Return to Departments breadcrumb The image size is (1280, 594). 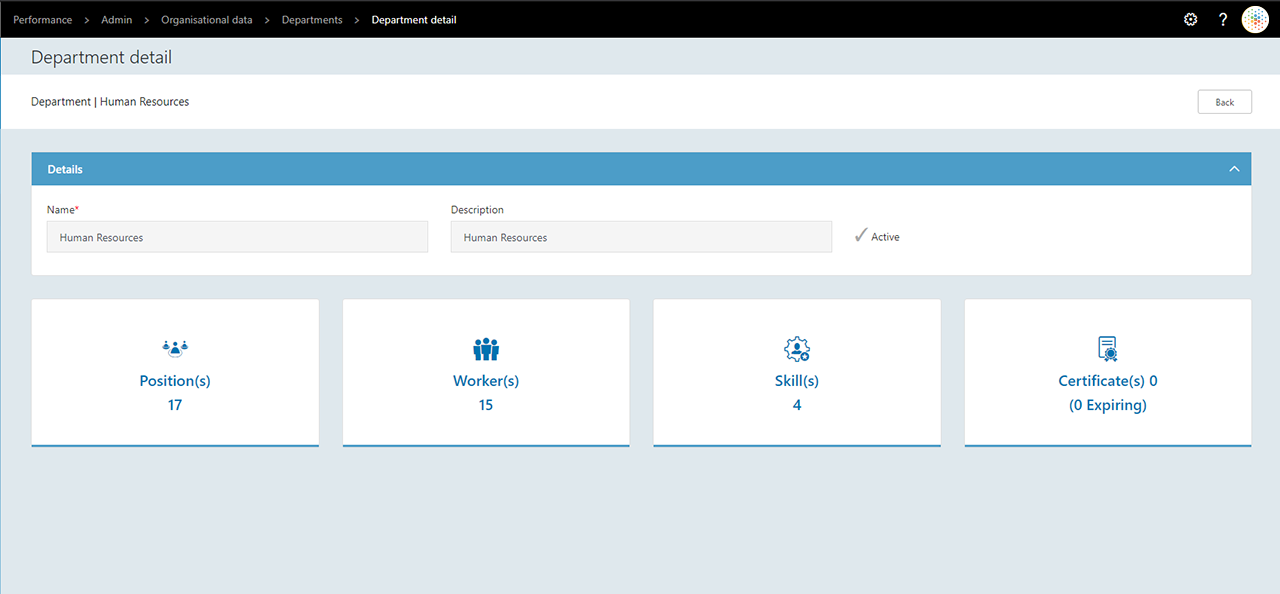312,20
